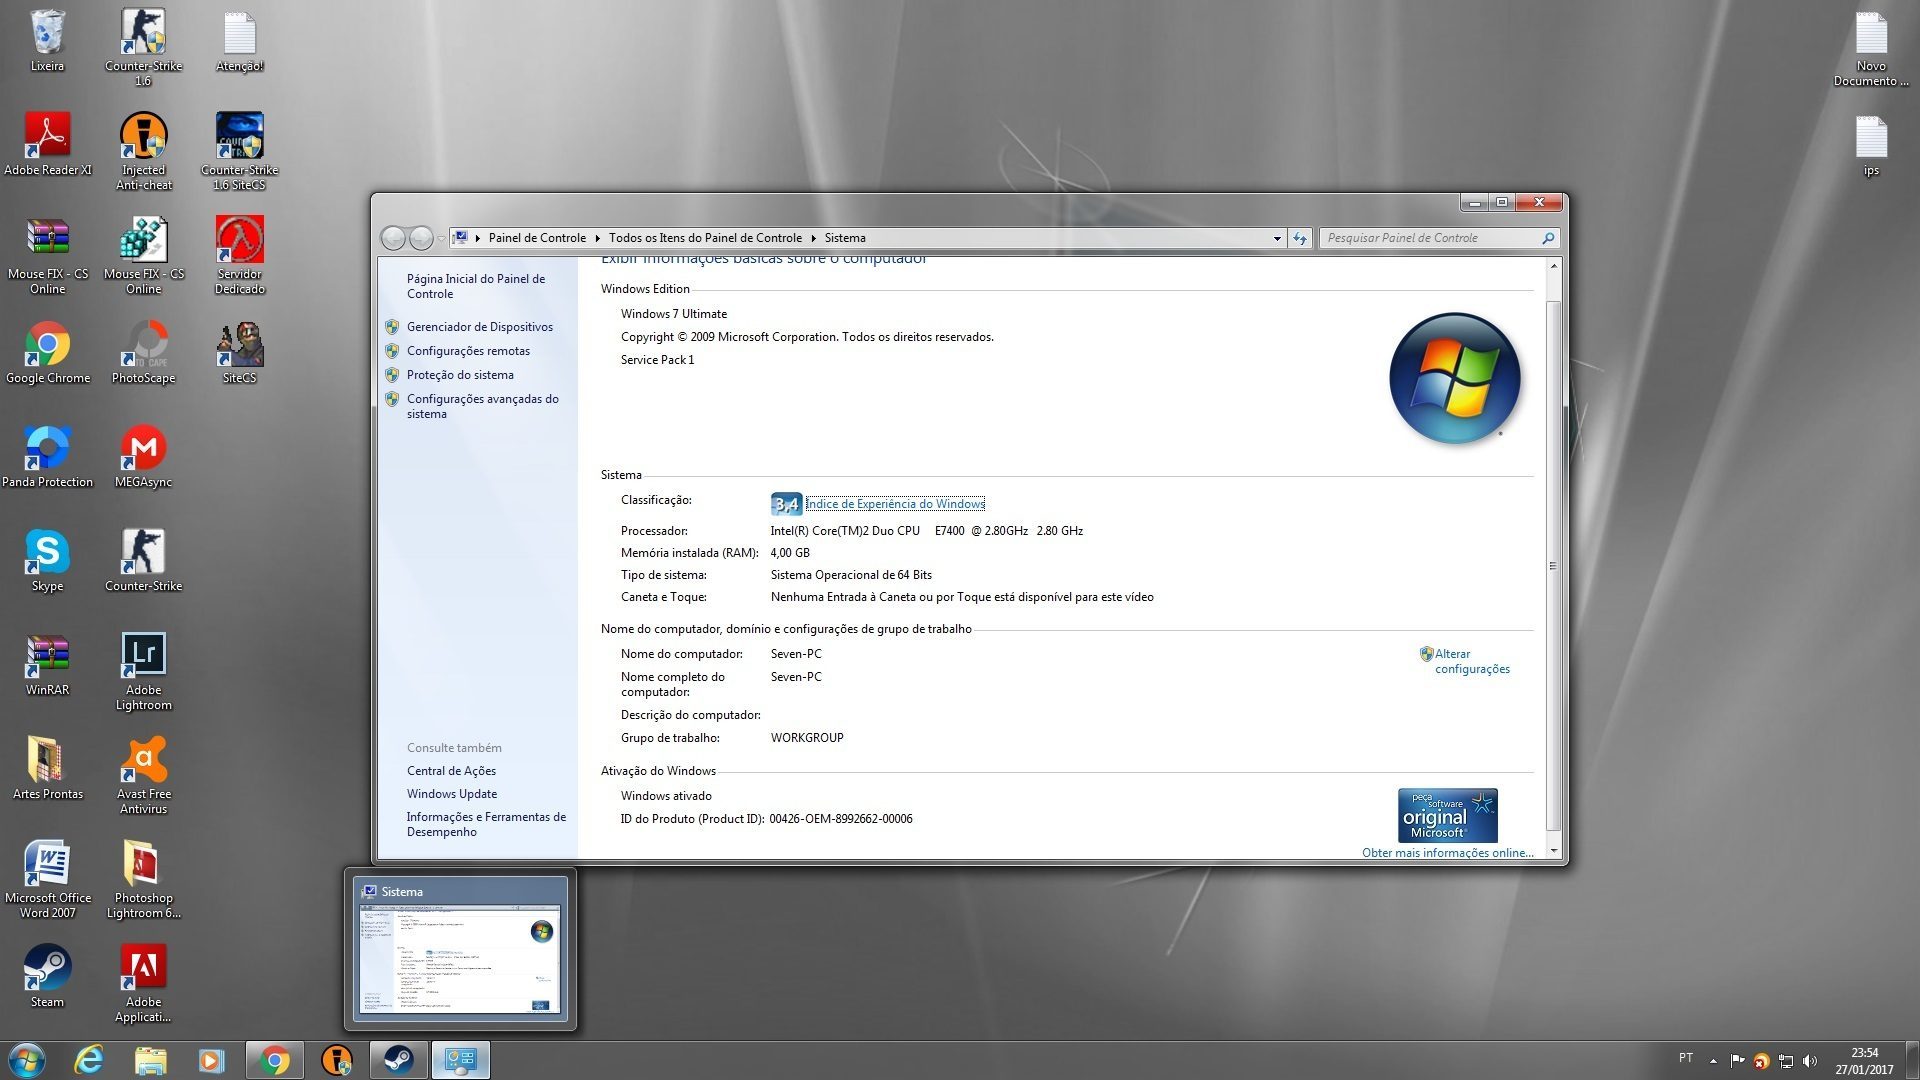Expand address bar history dropdown arrow
Image resolution: width=1920 pixels, height=1080 pixels.
coord(1277,238)
